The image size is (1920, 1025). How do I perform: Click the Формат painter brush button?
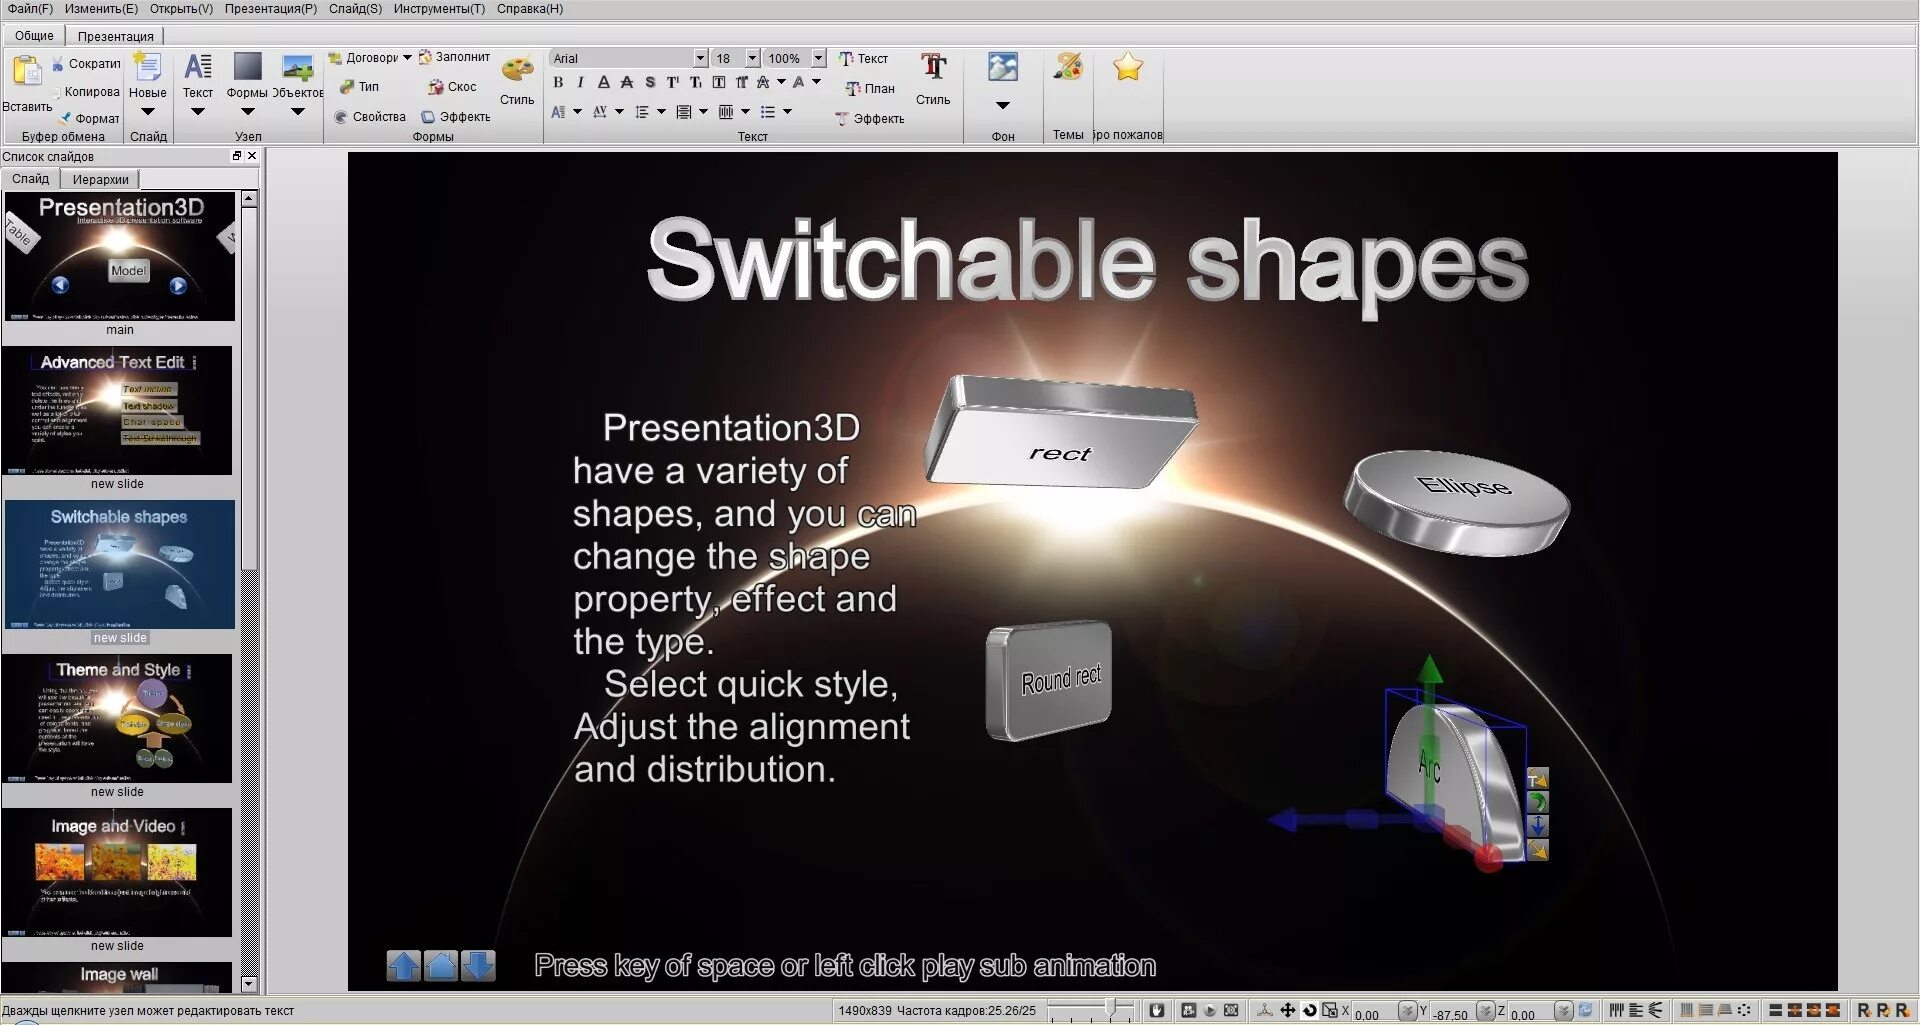pos(89,118)
